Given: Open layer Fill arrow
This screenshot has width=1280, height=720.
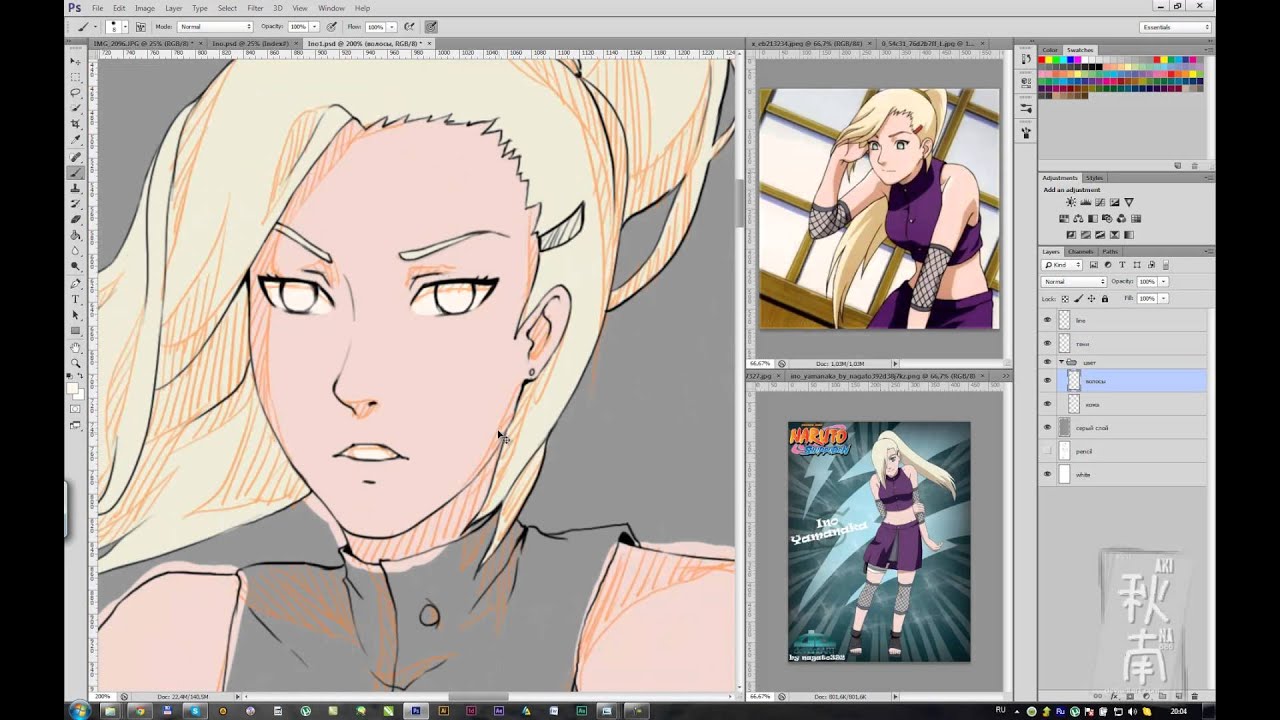Looking at the screenshot, I should point(1163,298).
